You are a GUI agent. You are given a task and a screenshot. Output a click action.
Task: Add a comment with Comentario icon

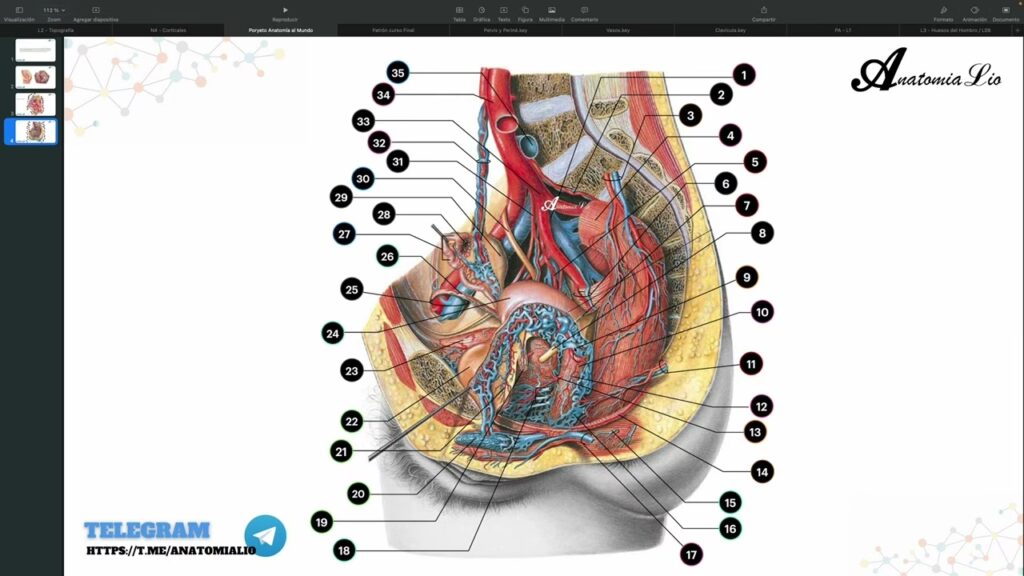tap(584, 10)
